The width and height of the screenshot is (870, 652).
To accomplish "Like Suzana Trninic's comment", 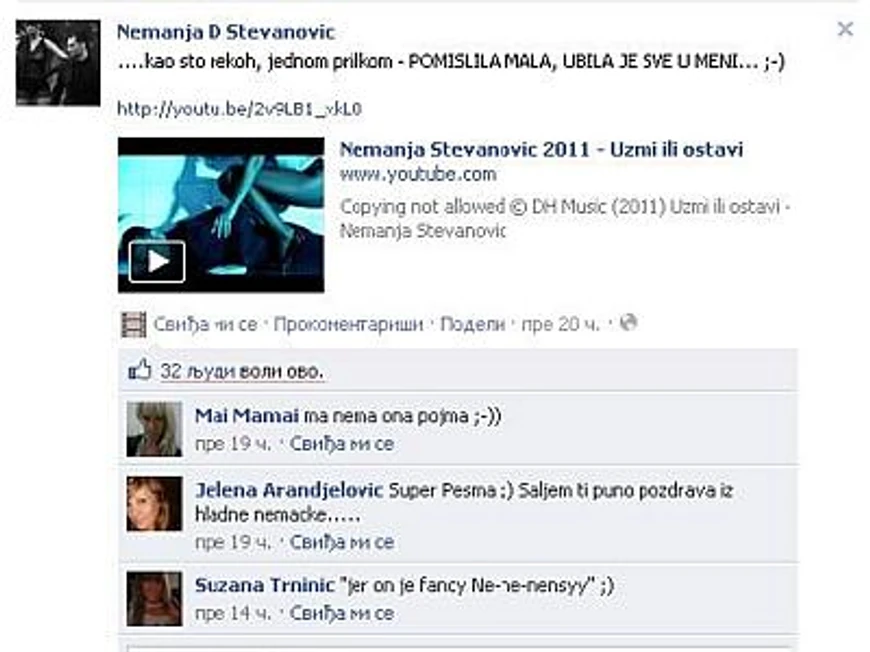I will coord(342,613).
